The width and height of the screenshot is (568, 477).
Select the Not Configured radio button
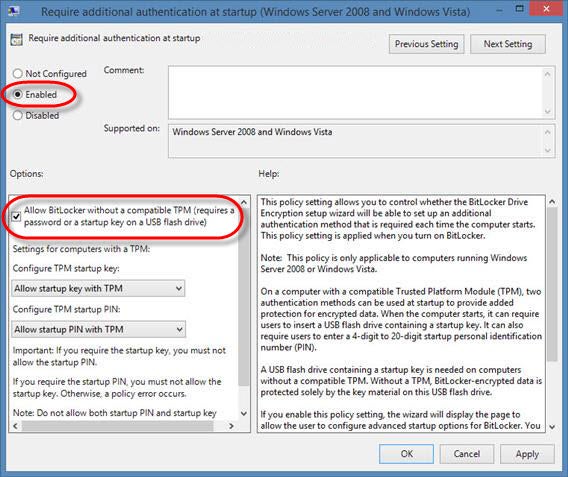(x=18, y=74)
